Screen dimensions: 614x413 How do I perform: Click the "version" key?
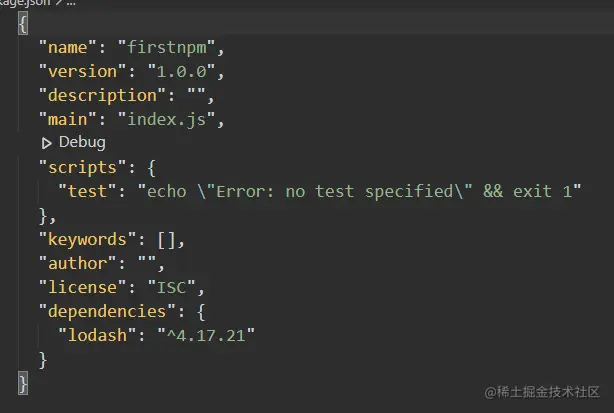[82, 72]
